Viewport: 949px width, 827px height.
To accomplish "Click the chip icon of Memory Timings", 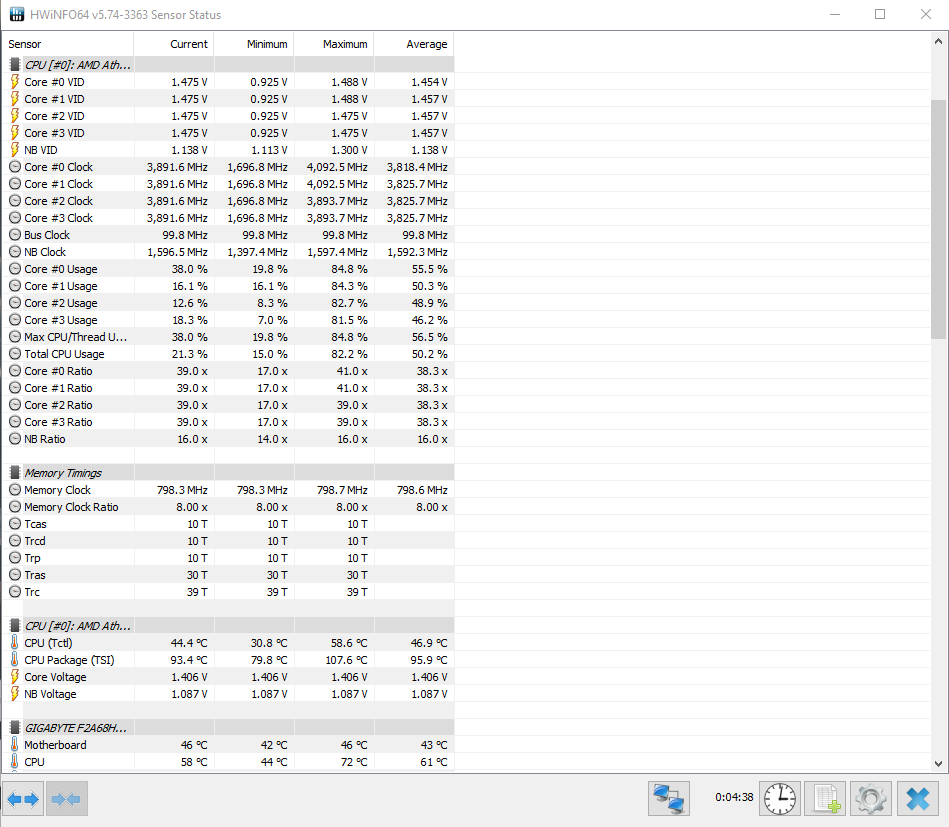I will point(15,473).
